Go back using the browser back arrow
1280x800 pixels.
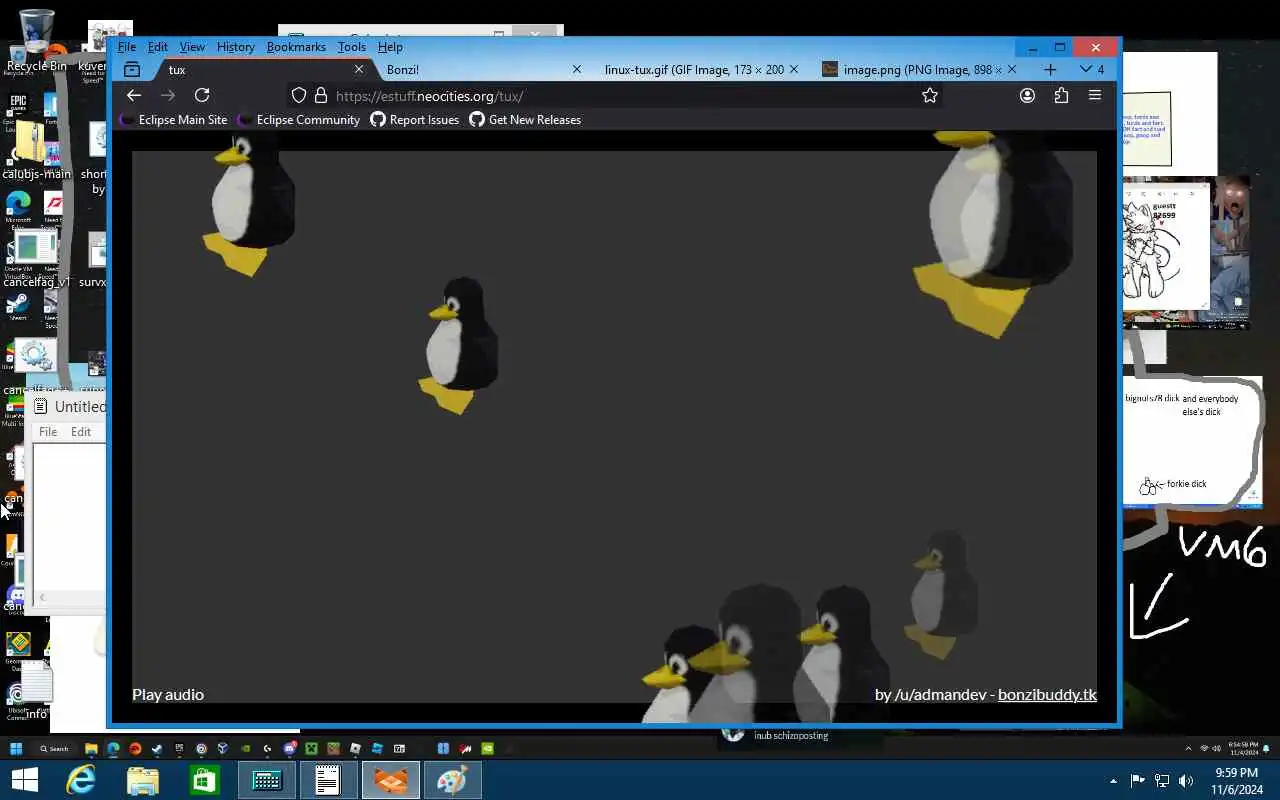click(134, 95)
